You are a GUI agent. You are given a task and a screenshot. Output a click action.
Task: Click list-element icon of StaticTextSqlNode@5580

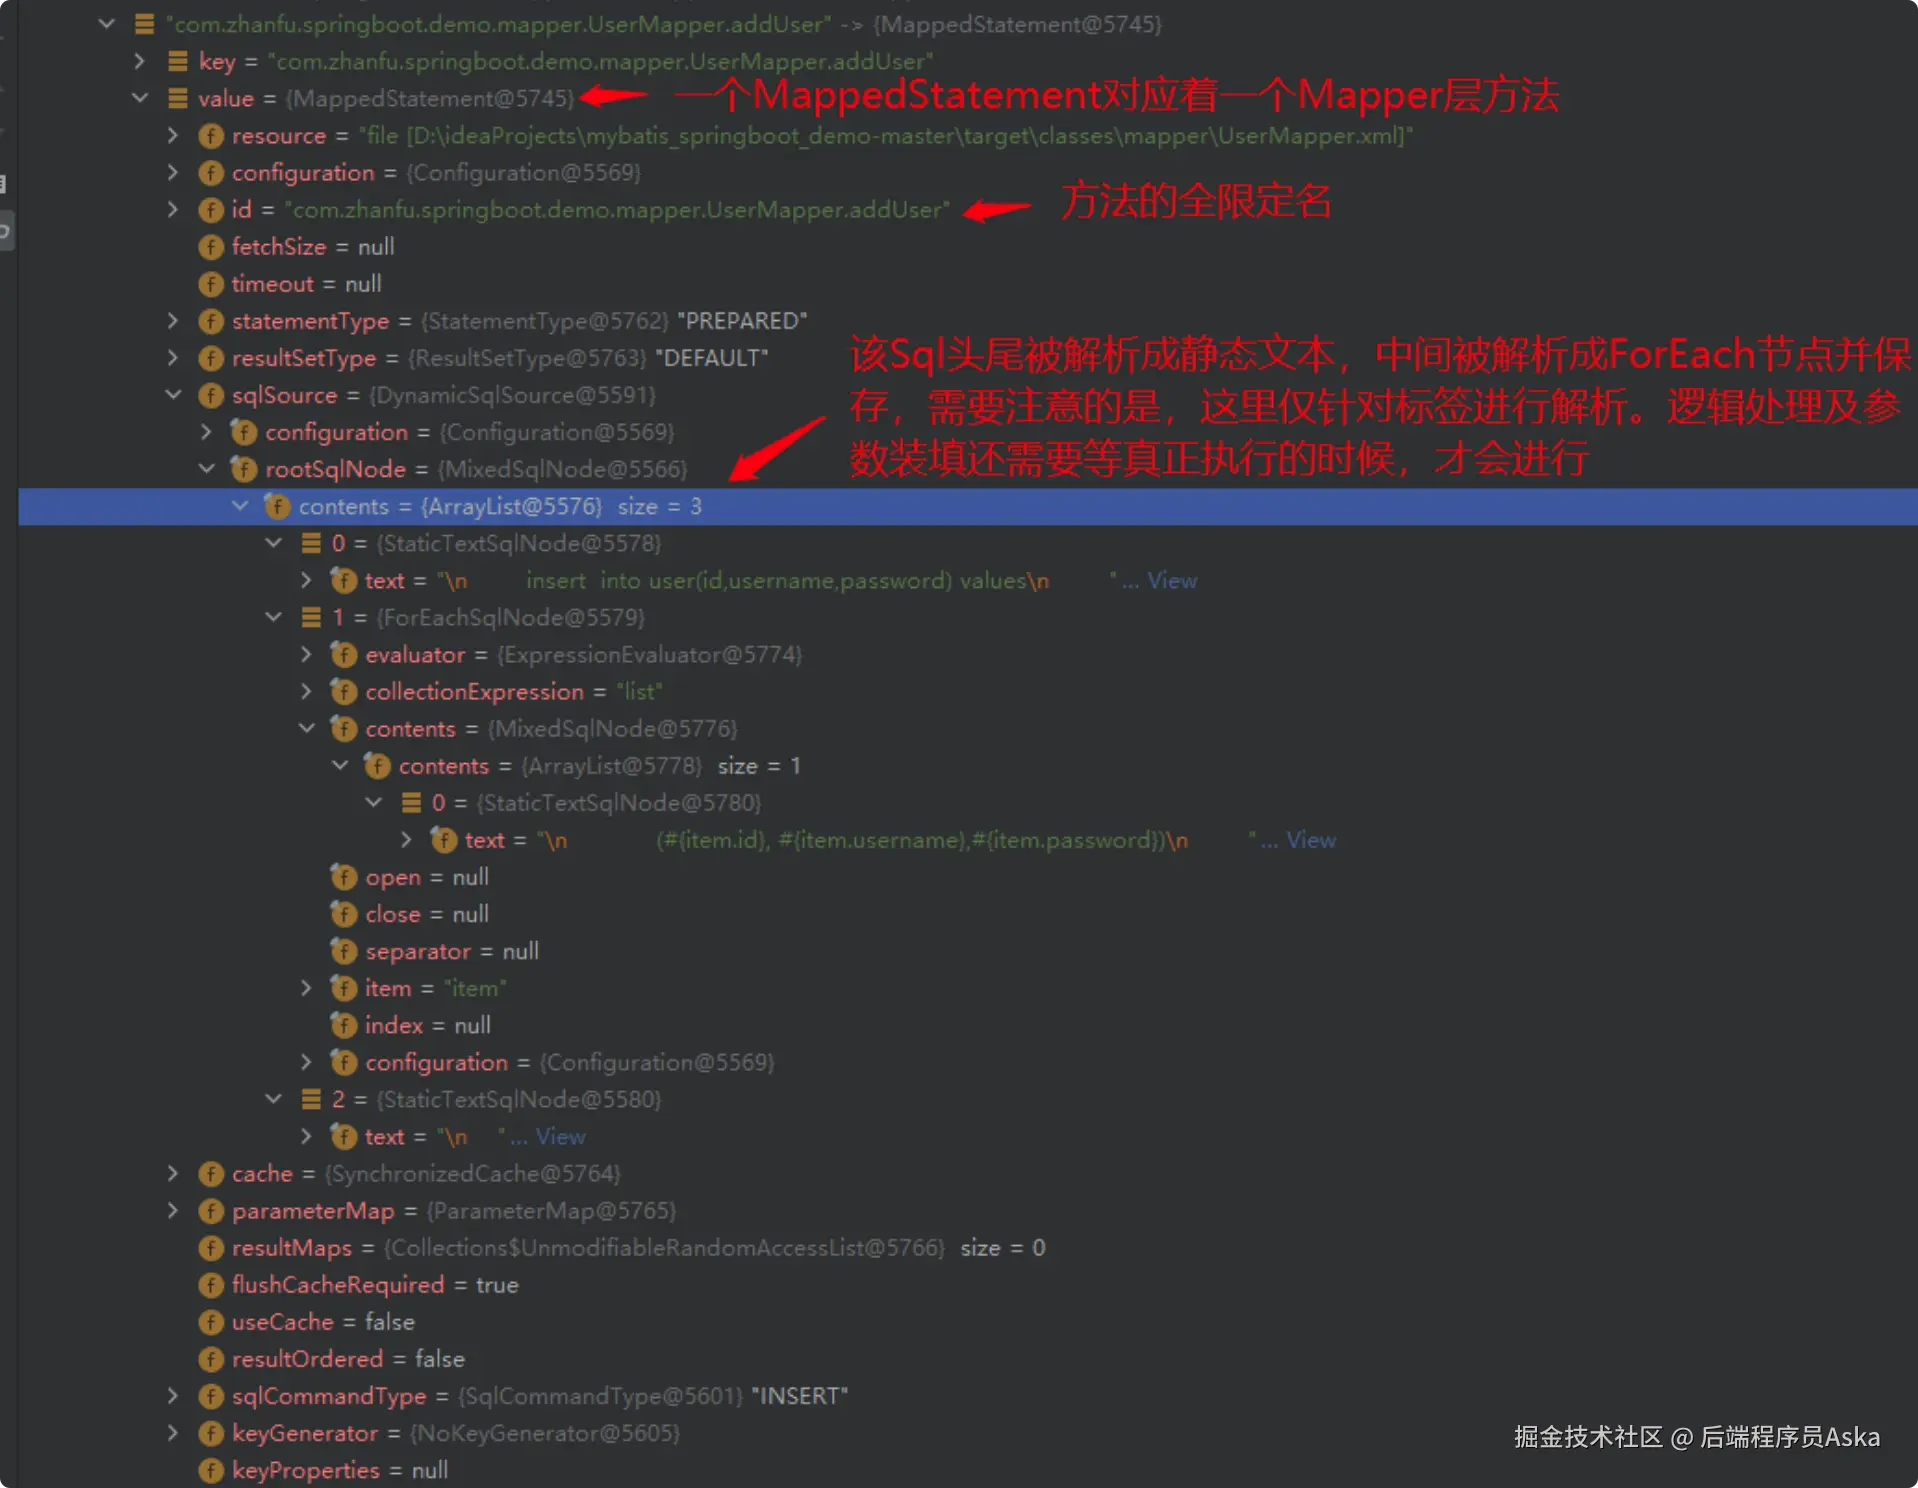coord(311,1099)
